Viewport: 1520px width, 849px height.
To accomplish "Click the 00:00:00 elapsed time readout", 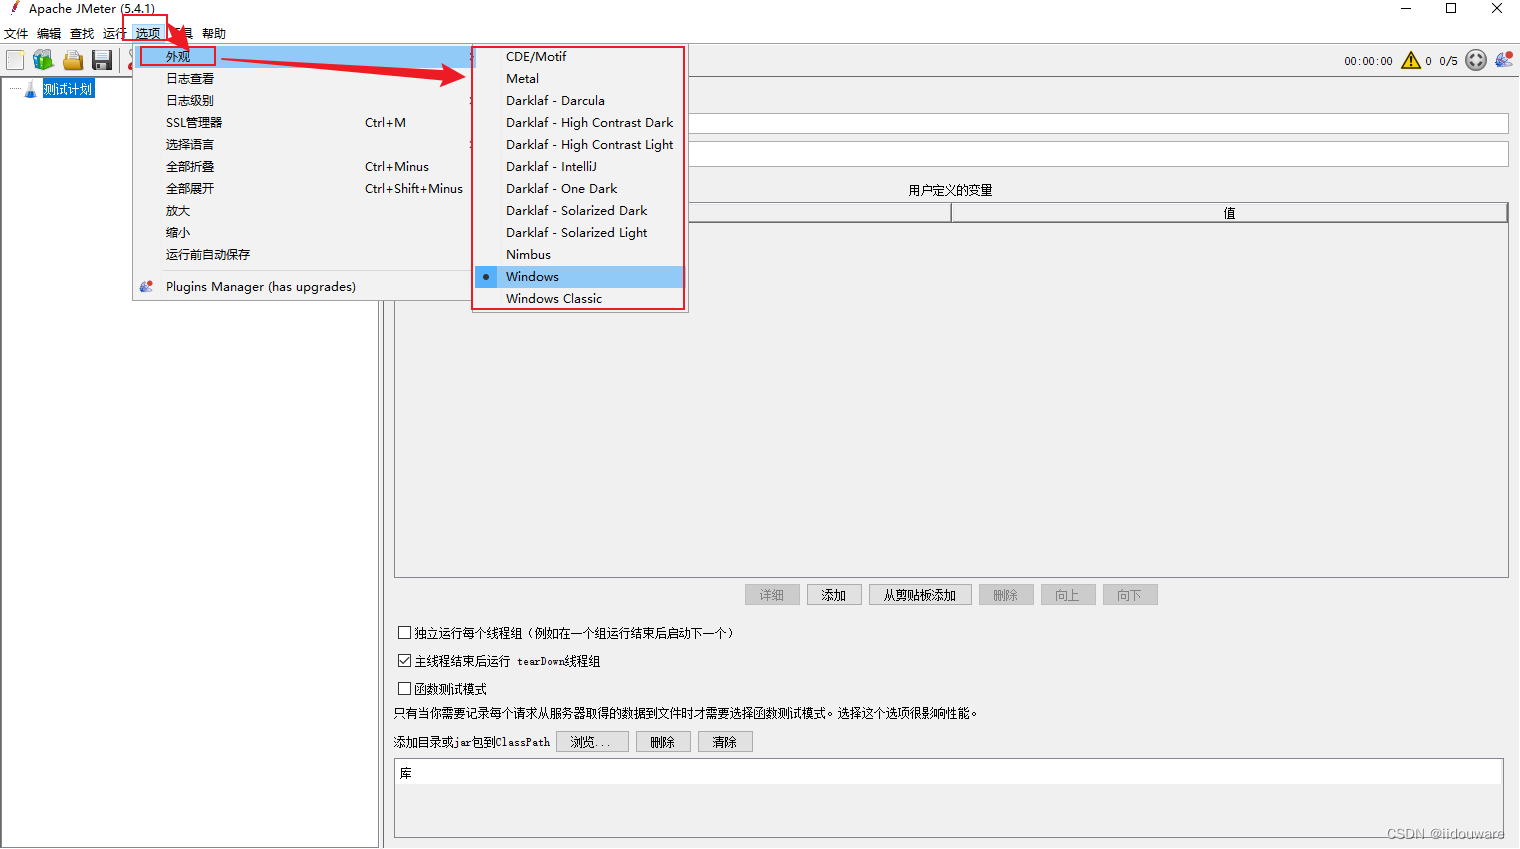I will tap(1368, 61).
